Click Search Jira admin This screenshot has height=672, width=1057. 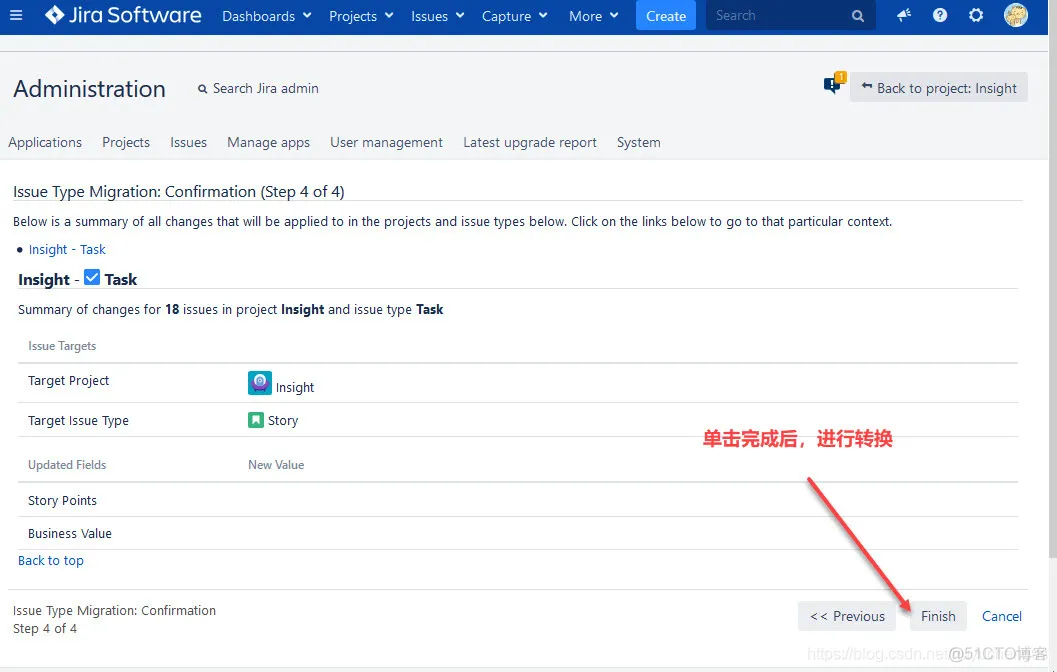coord(258,88)
